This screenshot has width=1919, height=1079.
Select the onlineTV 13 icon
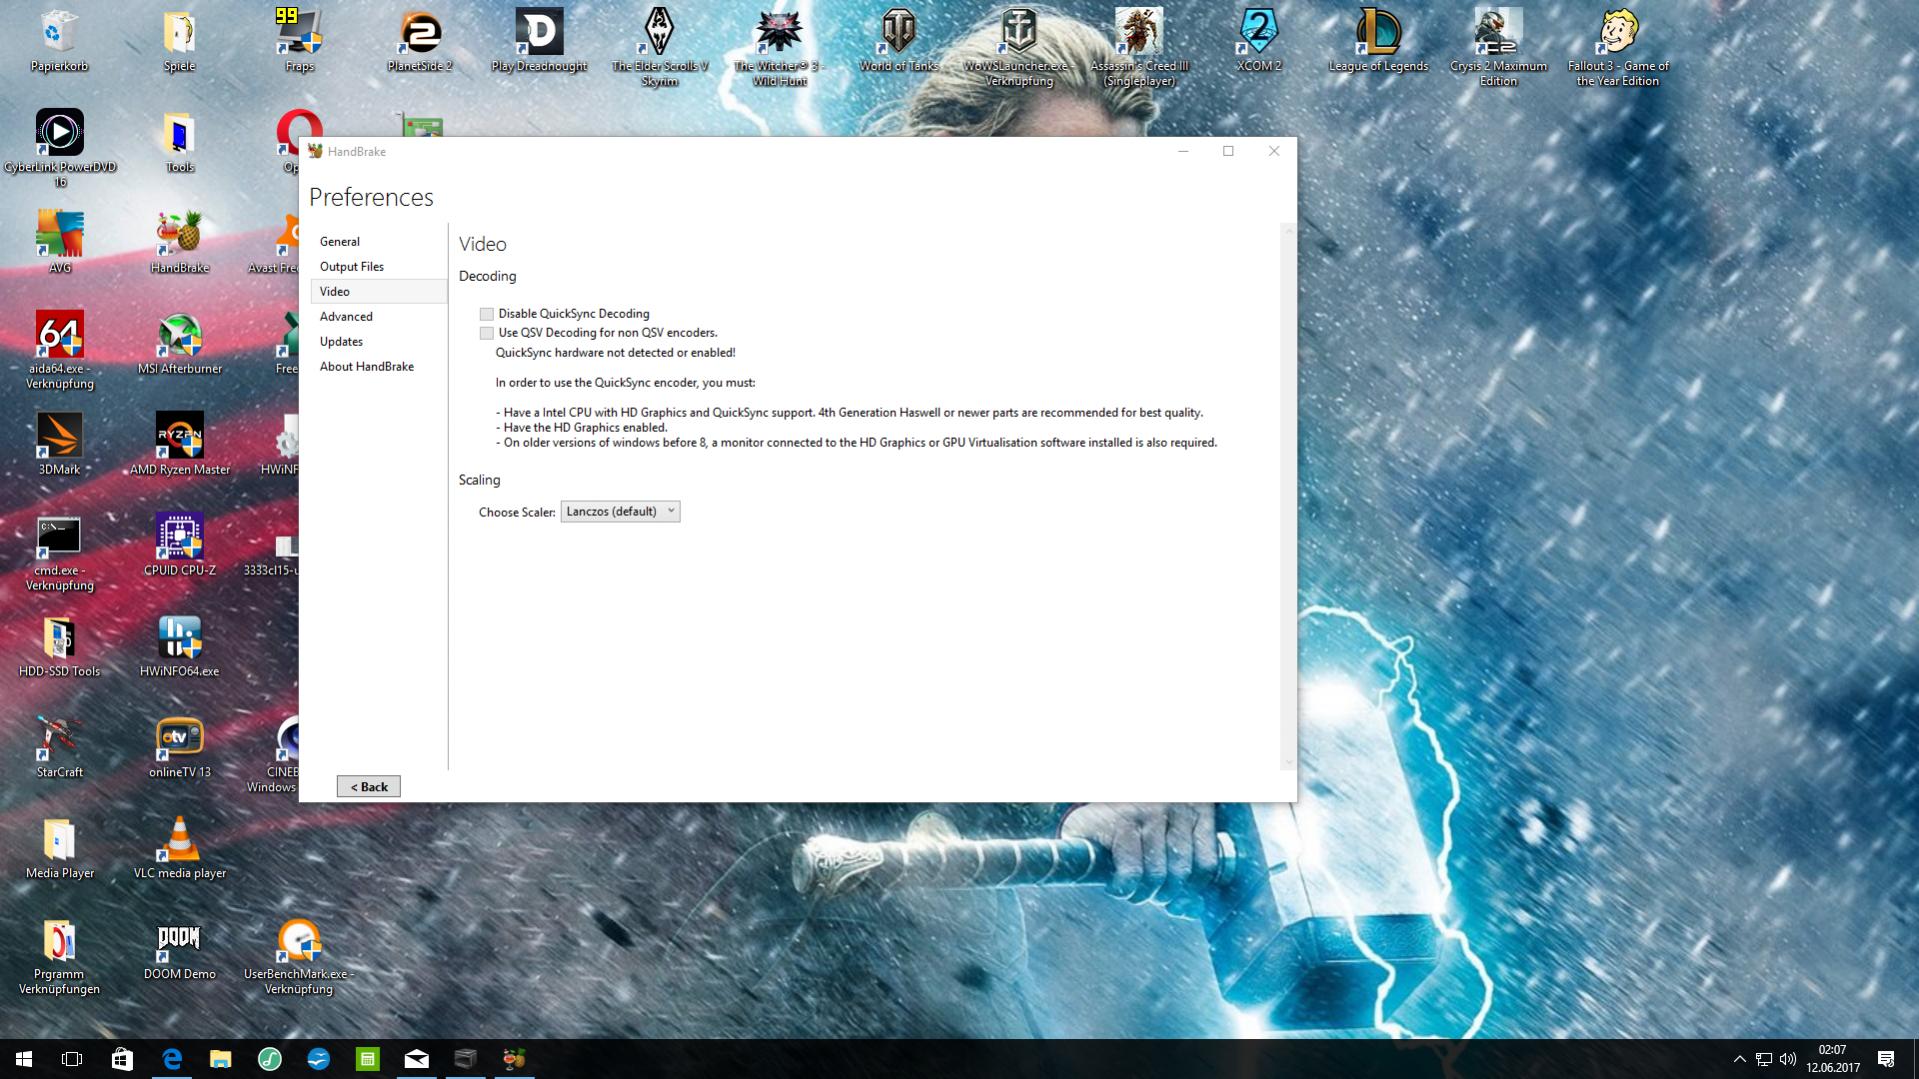(179, 747)
